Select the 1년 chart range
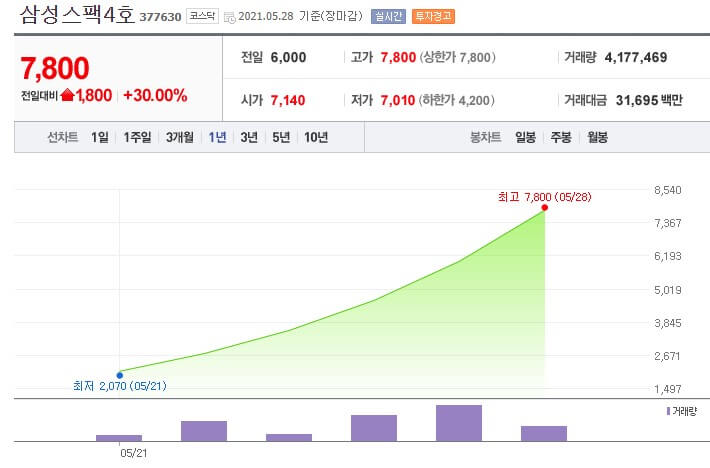 [217, 137]
